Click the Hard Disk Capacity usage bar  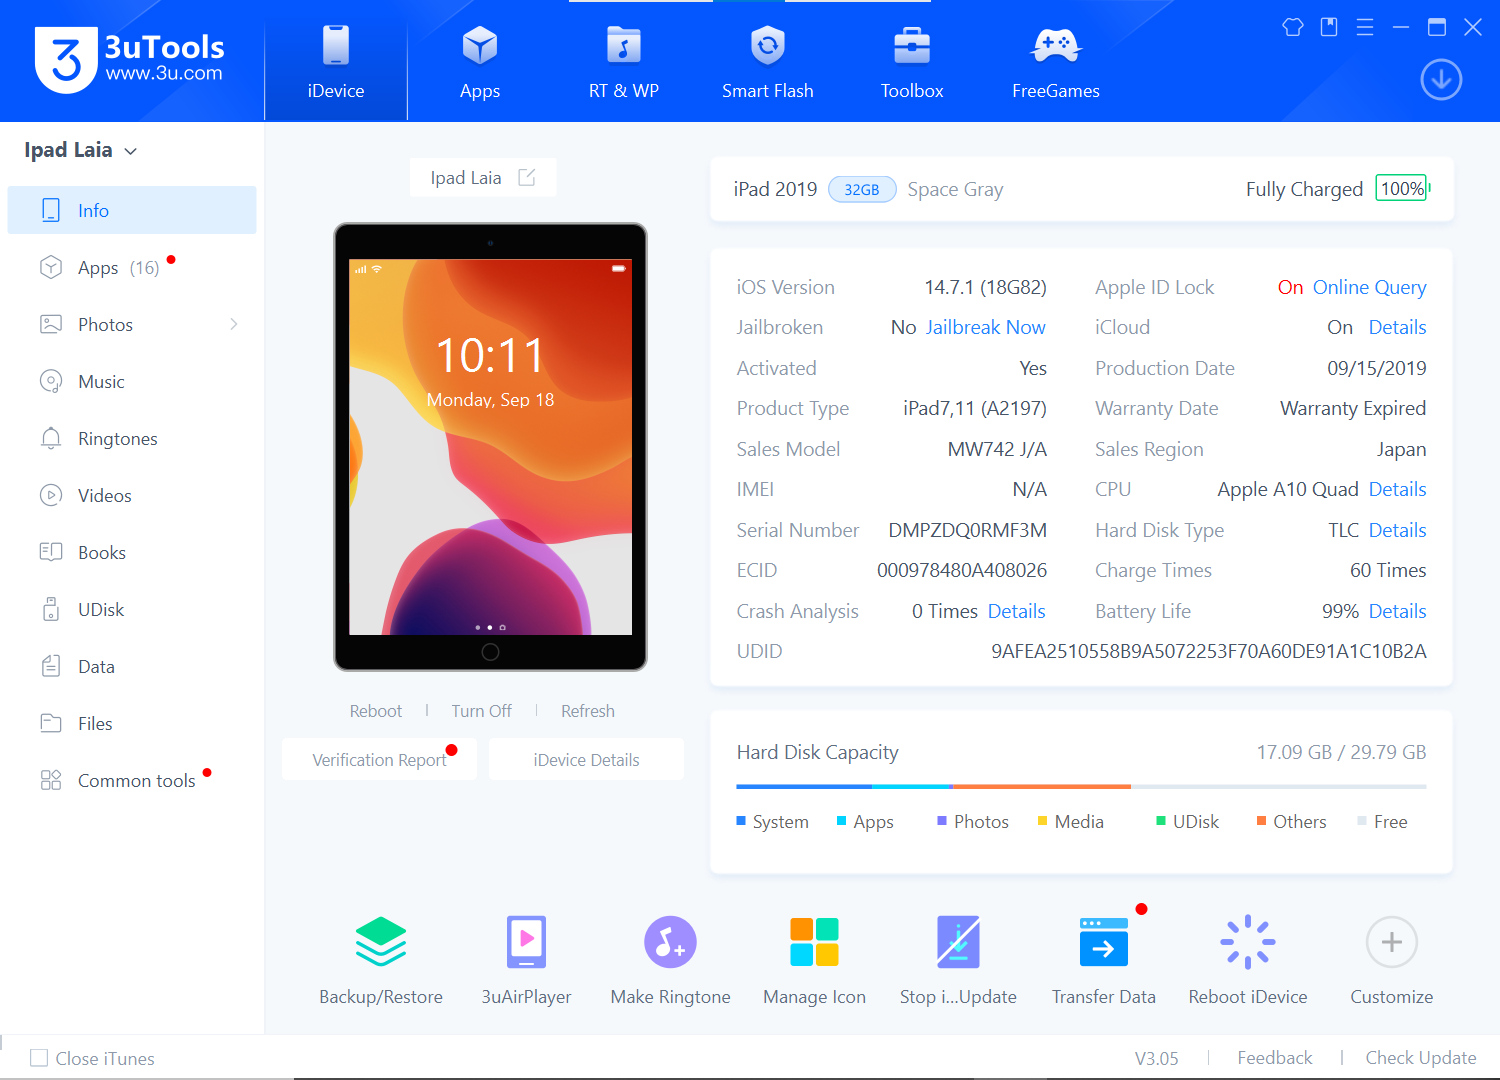pos(1081,787)
